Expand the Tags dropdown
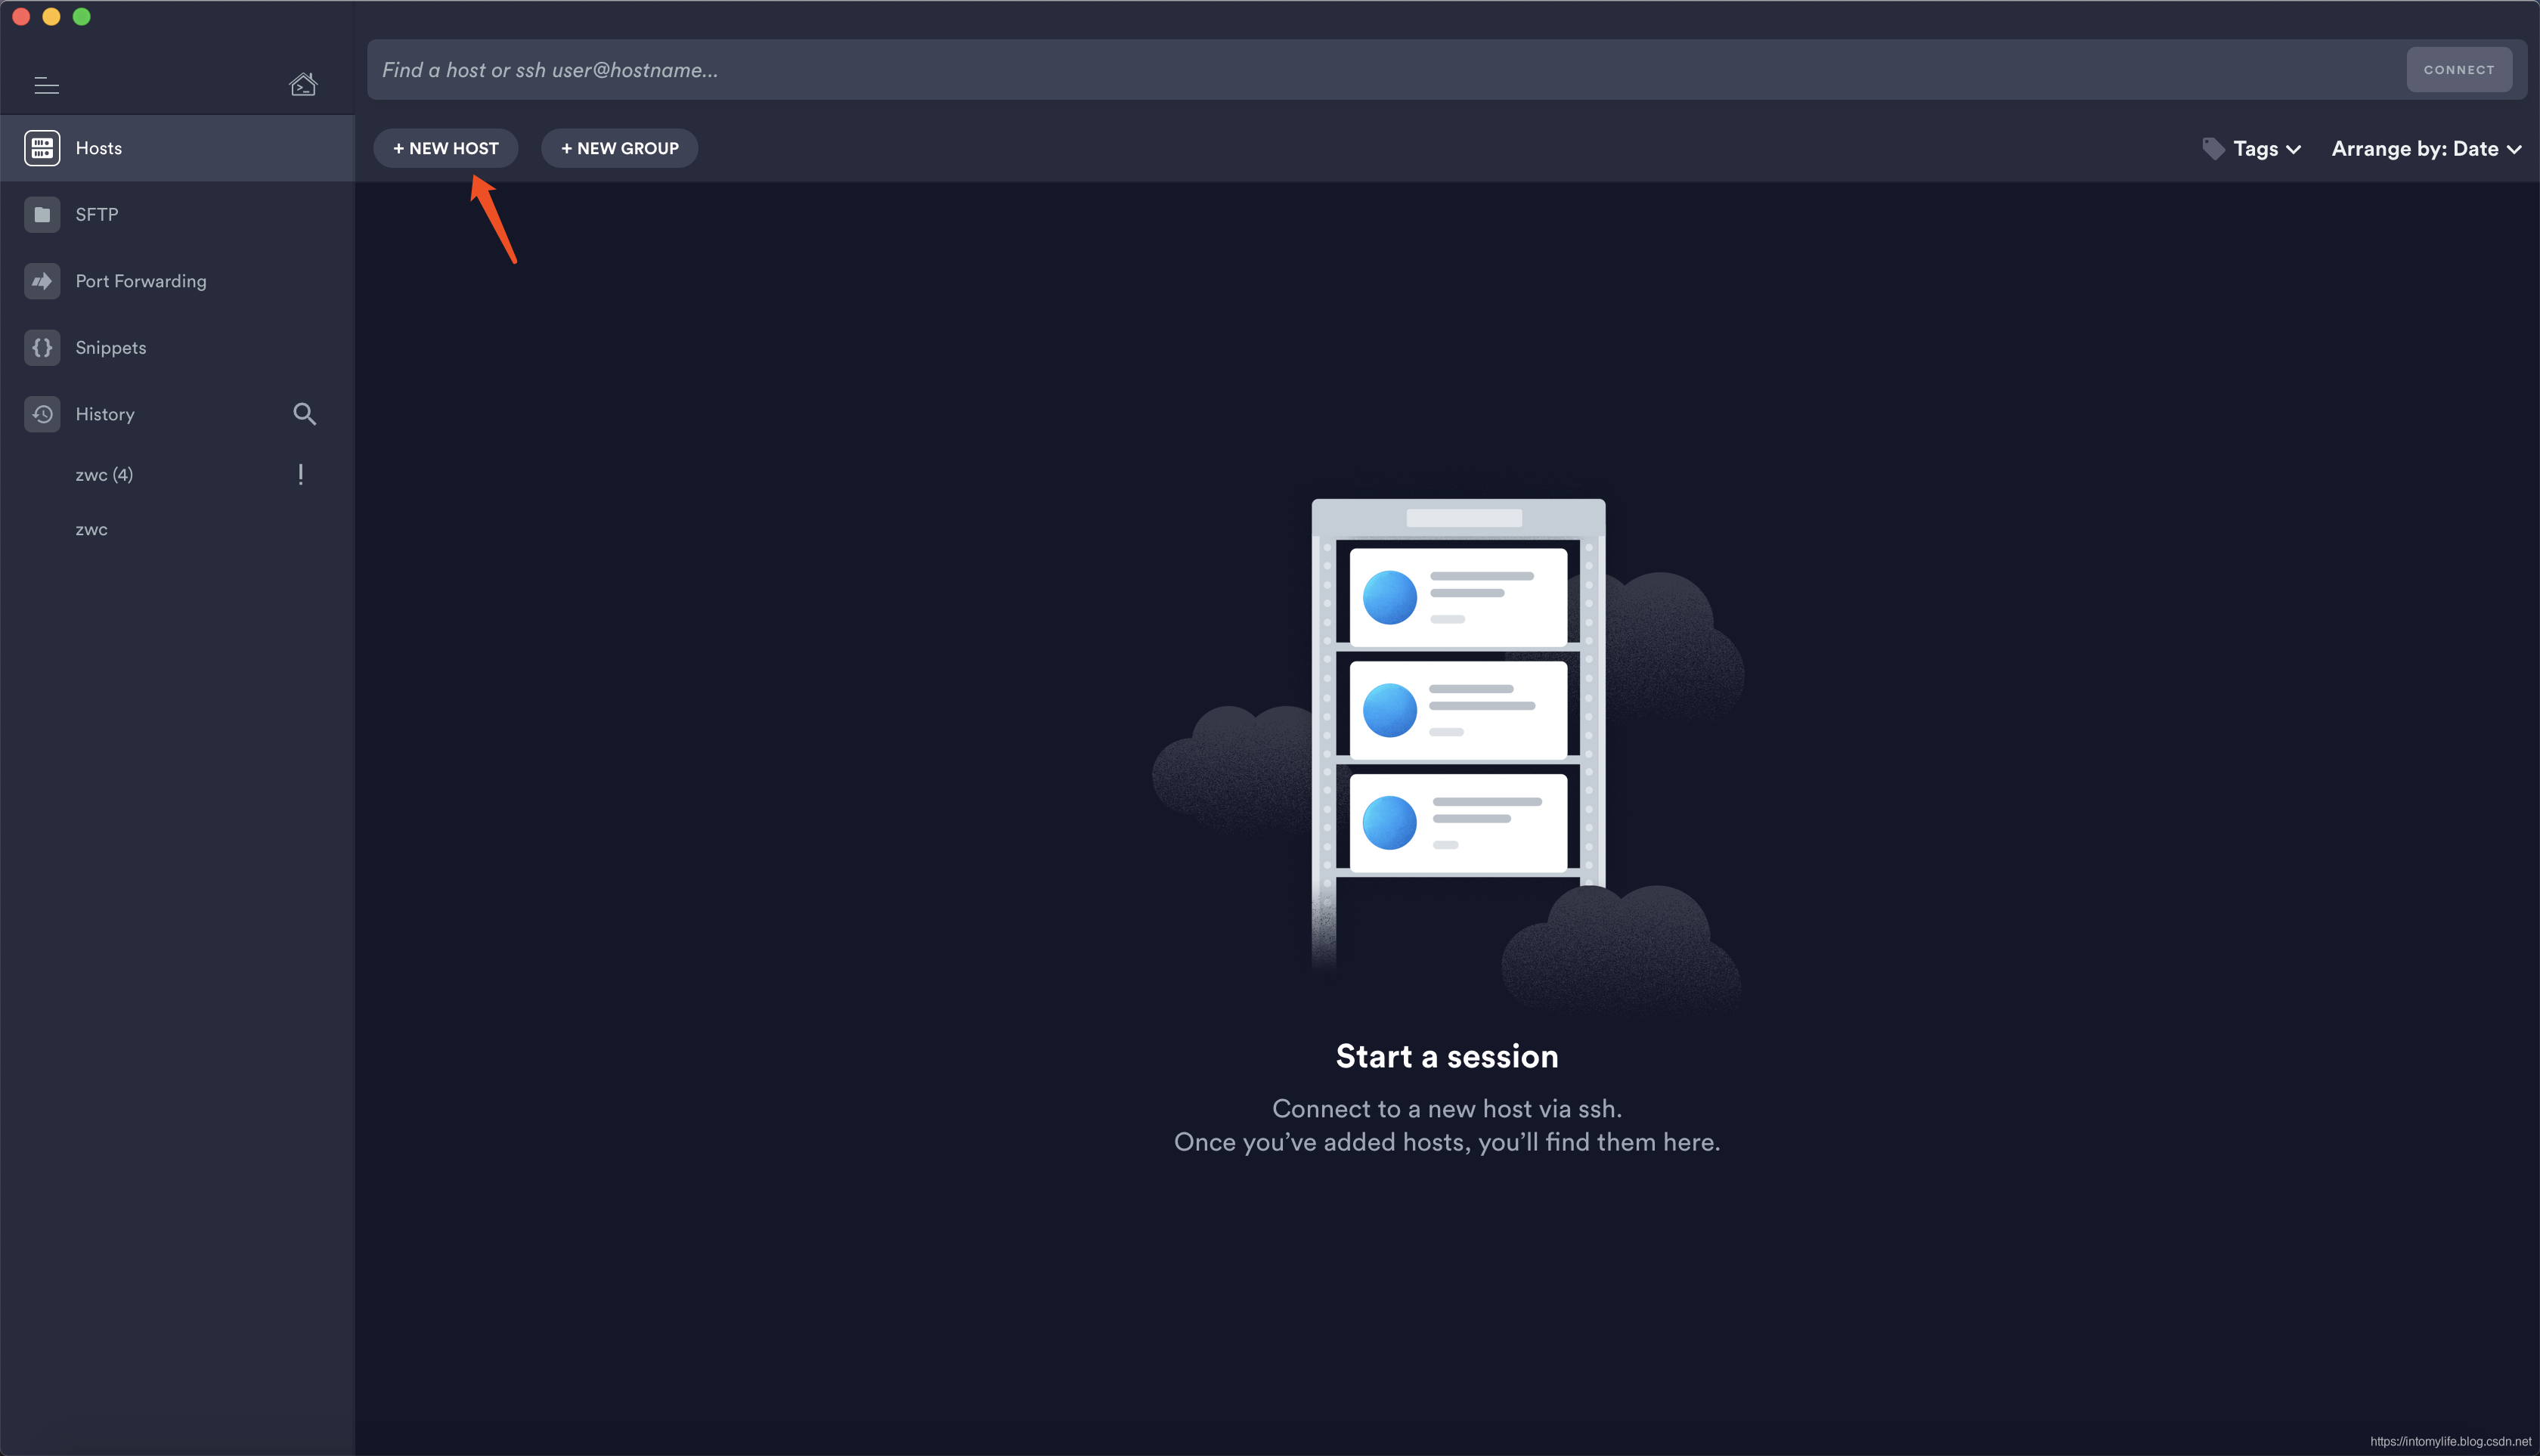This screenshot has width=2540, height=1456. tap(2266, 149)
